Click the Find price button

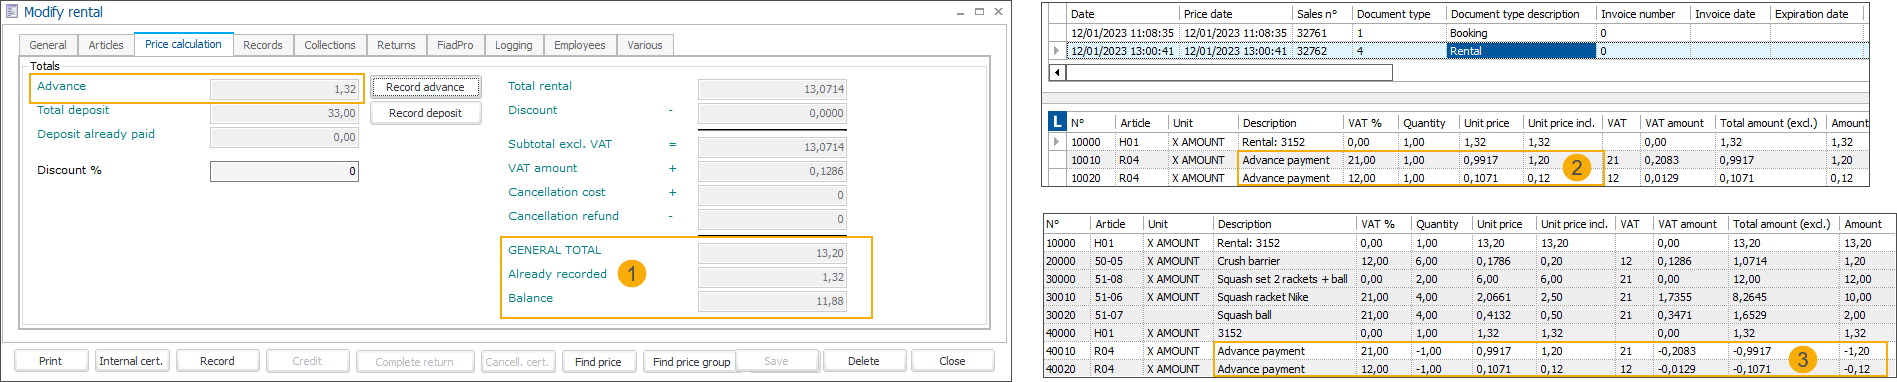(598, 361)
